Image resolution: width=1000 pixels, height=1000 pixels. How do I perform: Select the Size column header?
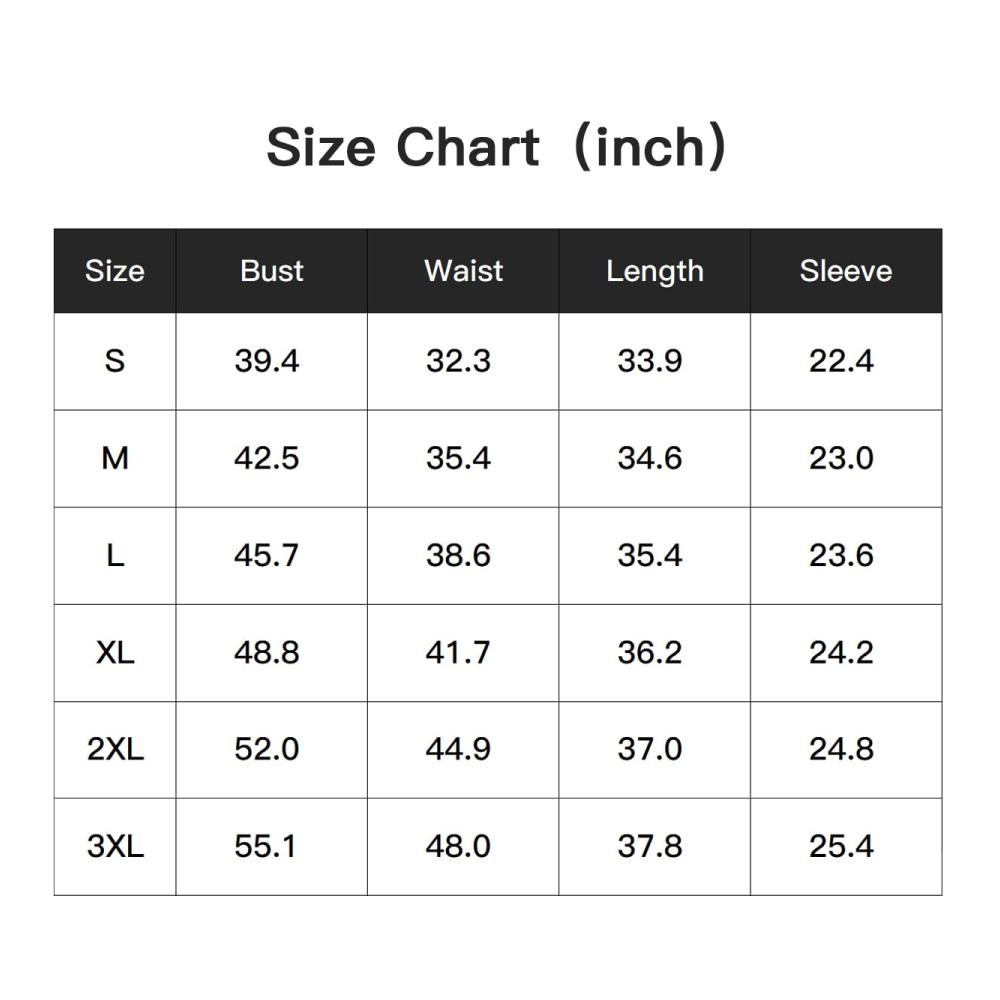(115, 271)
